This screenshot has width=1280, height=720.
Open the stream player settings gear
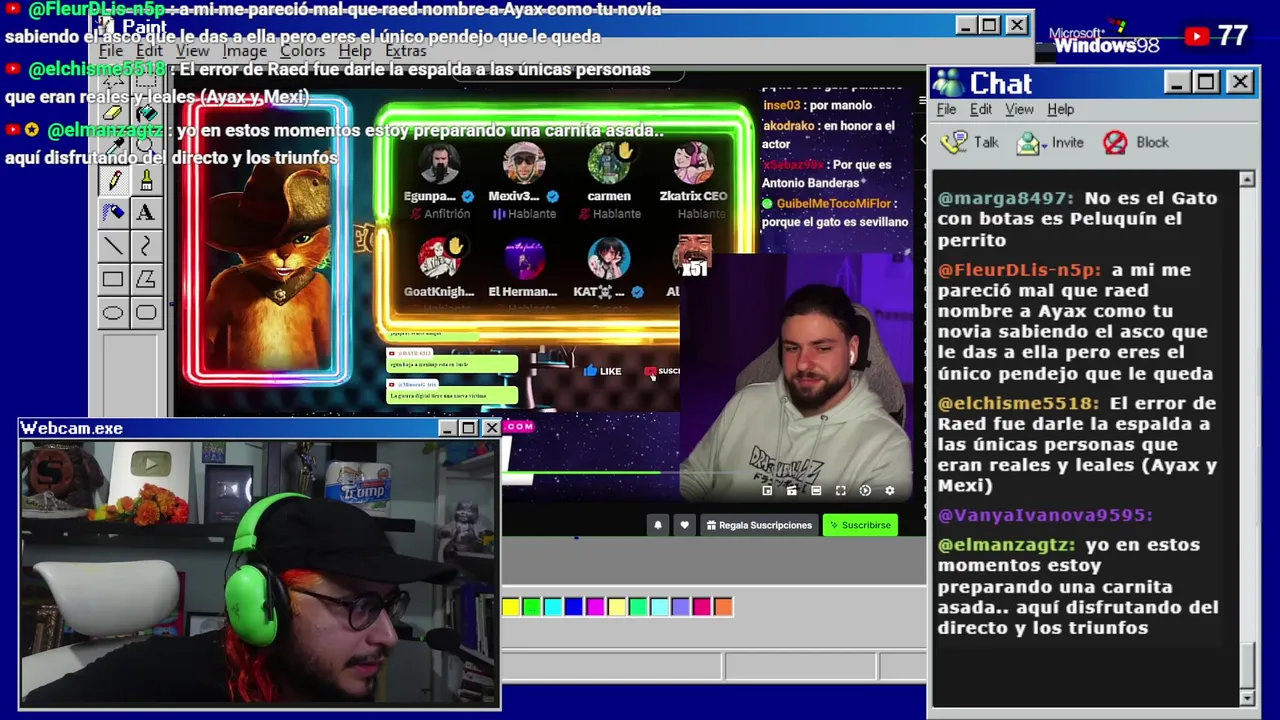pyautogui.click(x=889, y=491)
